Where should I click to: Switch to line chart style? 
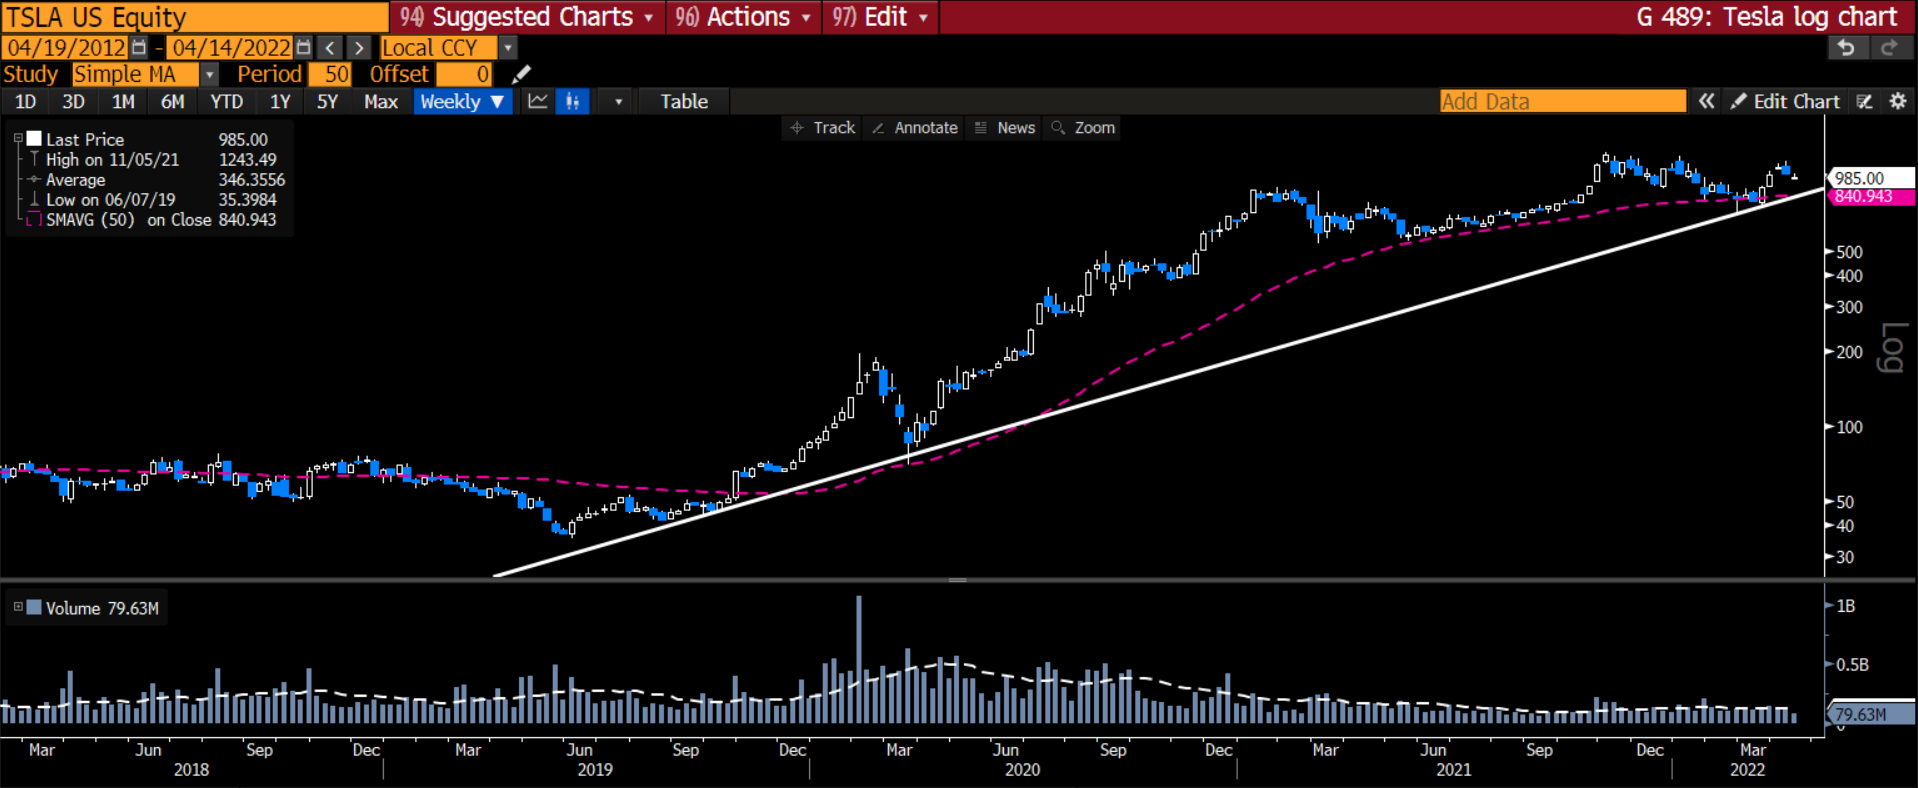[538, 101]
